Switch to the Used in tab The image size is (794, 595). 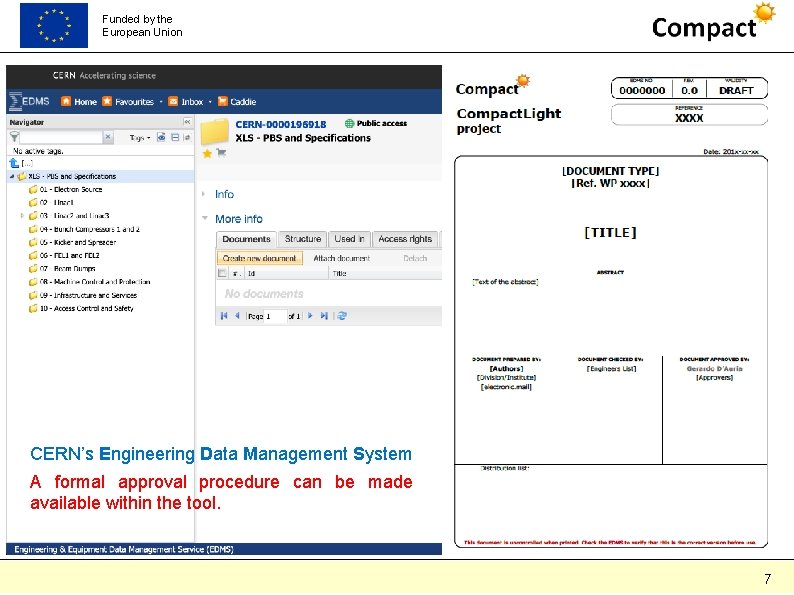pyautogui.click(x=349, y=239)
